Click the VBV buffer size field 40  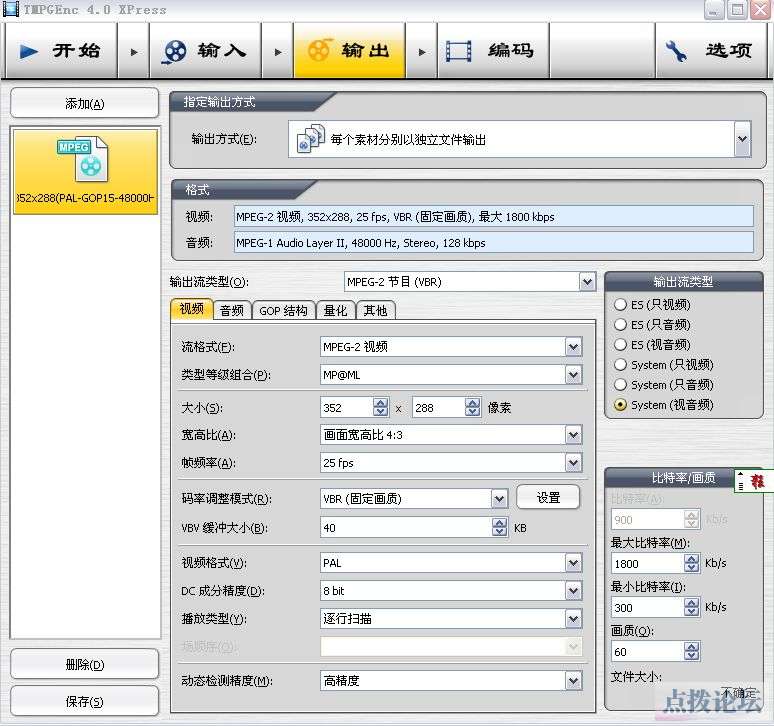coord(406,528)
